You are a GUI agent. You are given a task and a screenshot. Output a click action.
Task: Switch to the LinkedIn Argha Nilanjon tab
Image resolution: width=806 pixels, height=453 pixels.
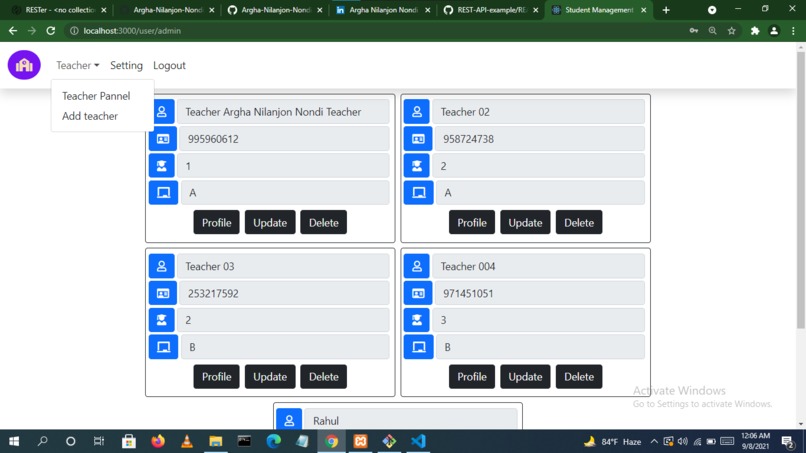[x=383, y=10]
